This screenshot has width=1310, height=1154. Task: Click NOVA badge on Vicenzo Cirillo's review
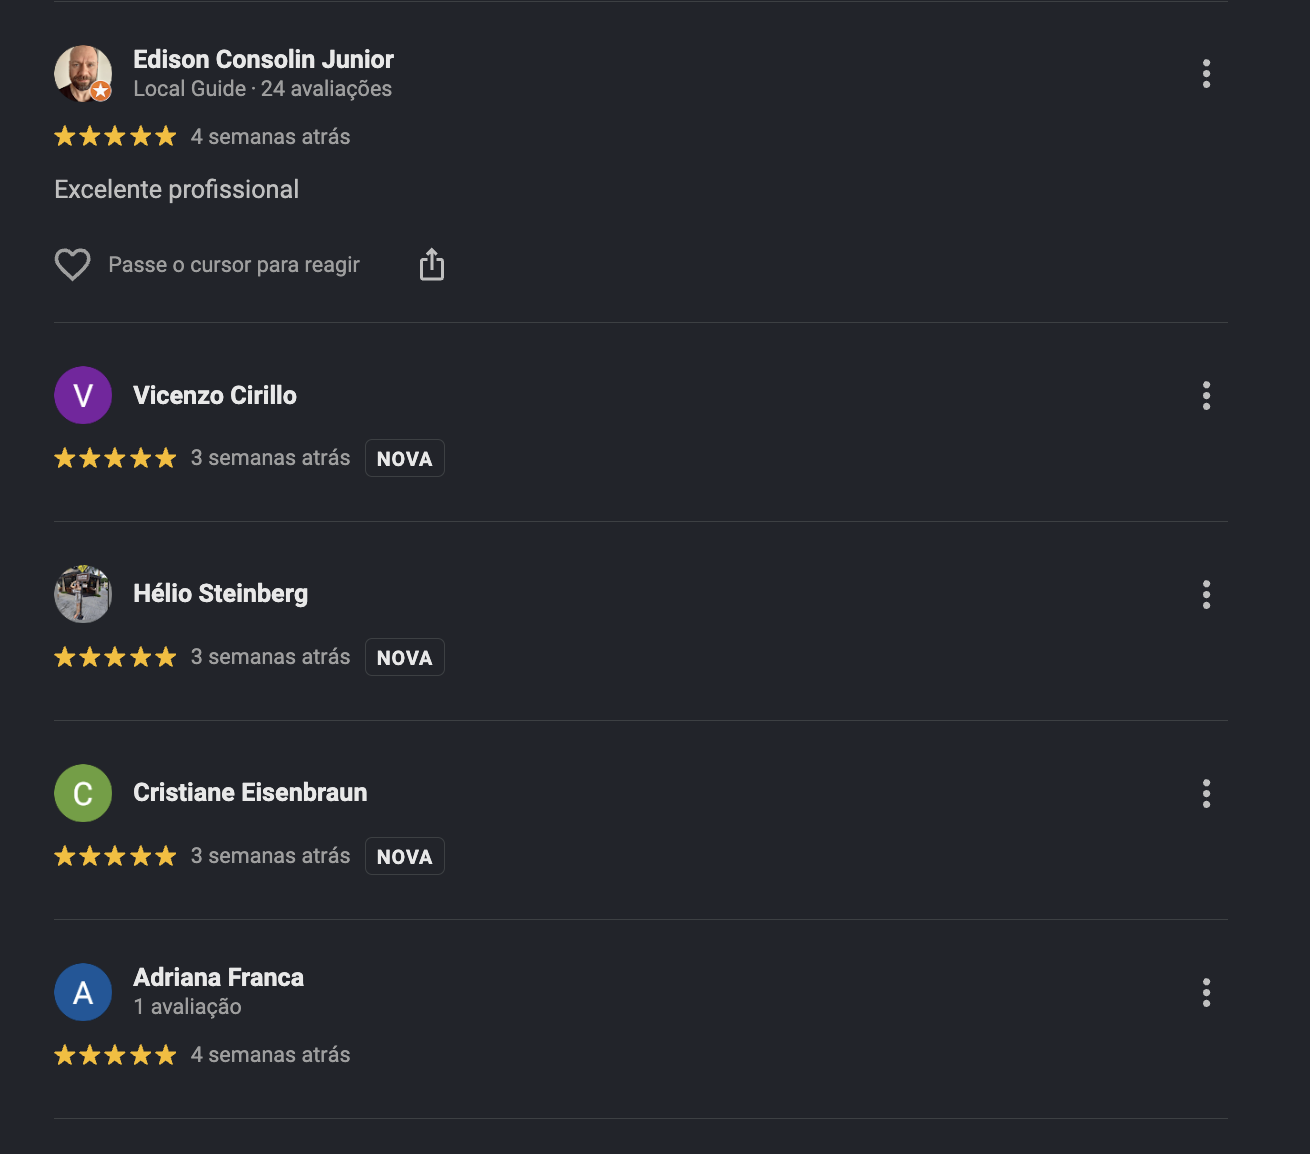pos(405,458)
